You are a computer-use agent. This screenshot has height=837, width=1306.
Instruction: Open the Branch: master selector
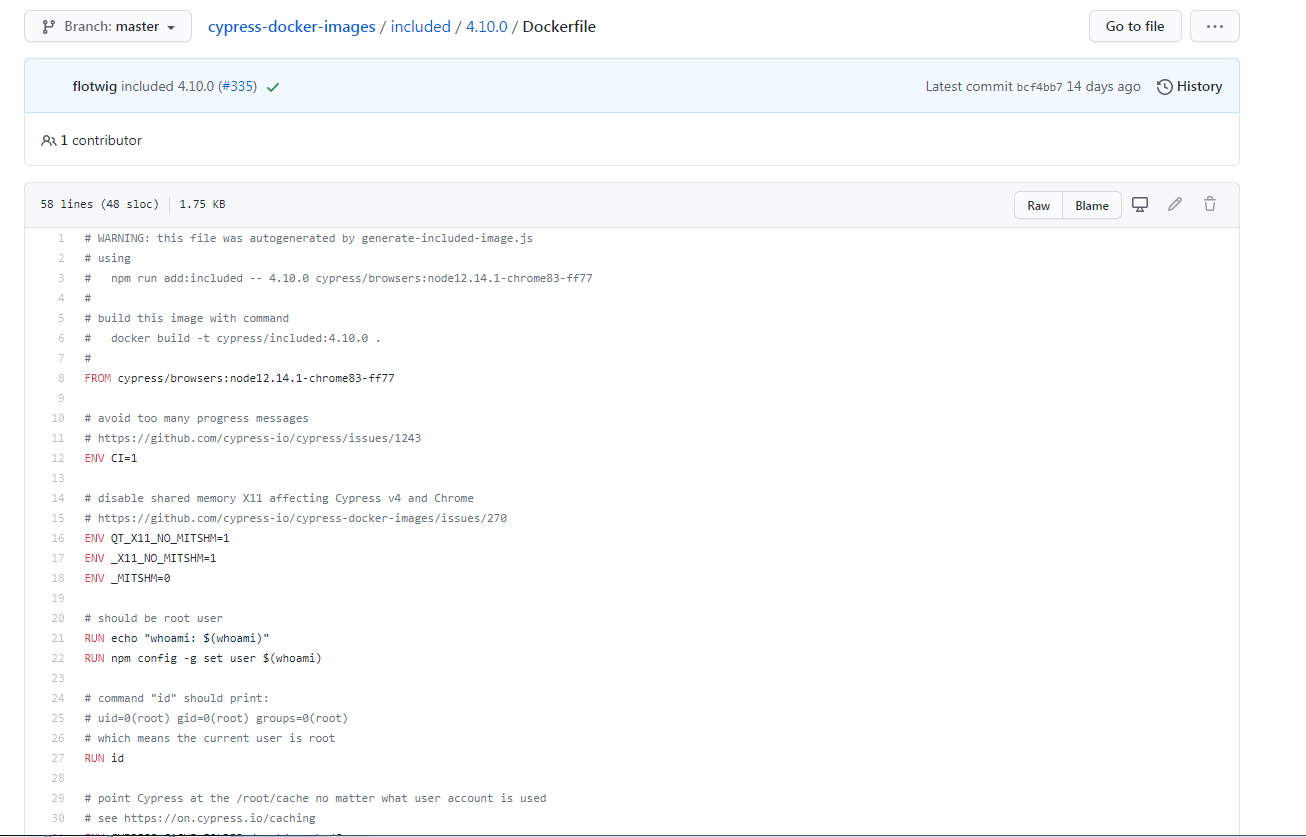coord(107,26)
